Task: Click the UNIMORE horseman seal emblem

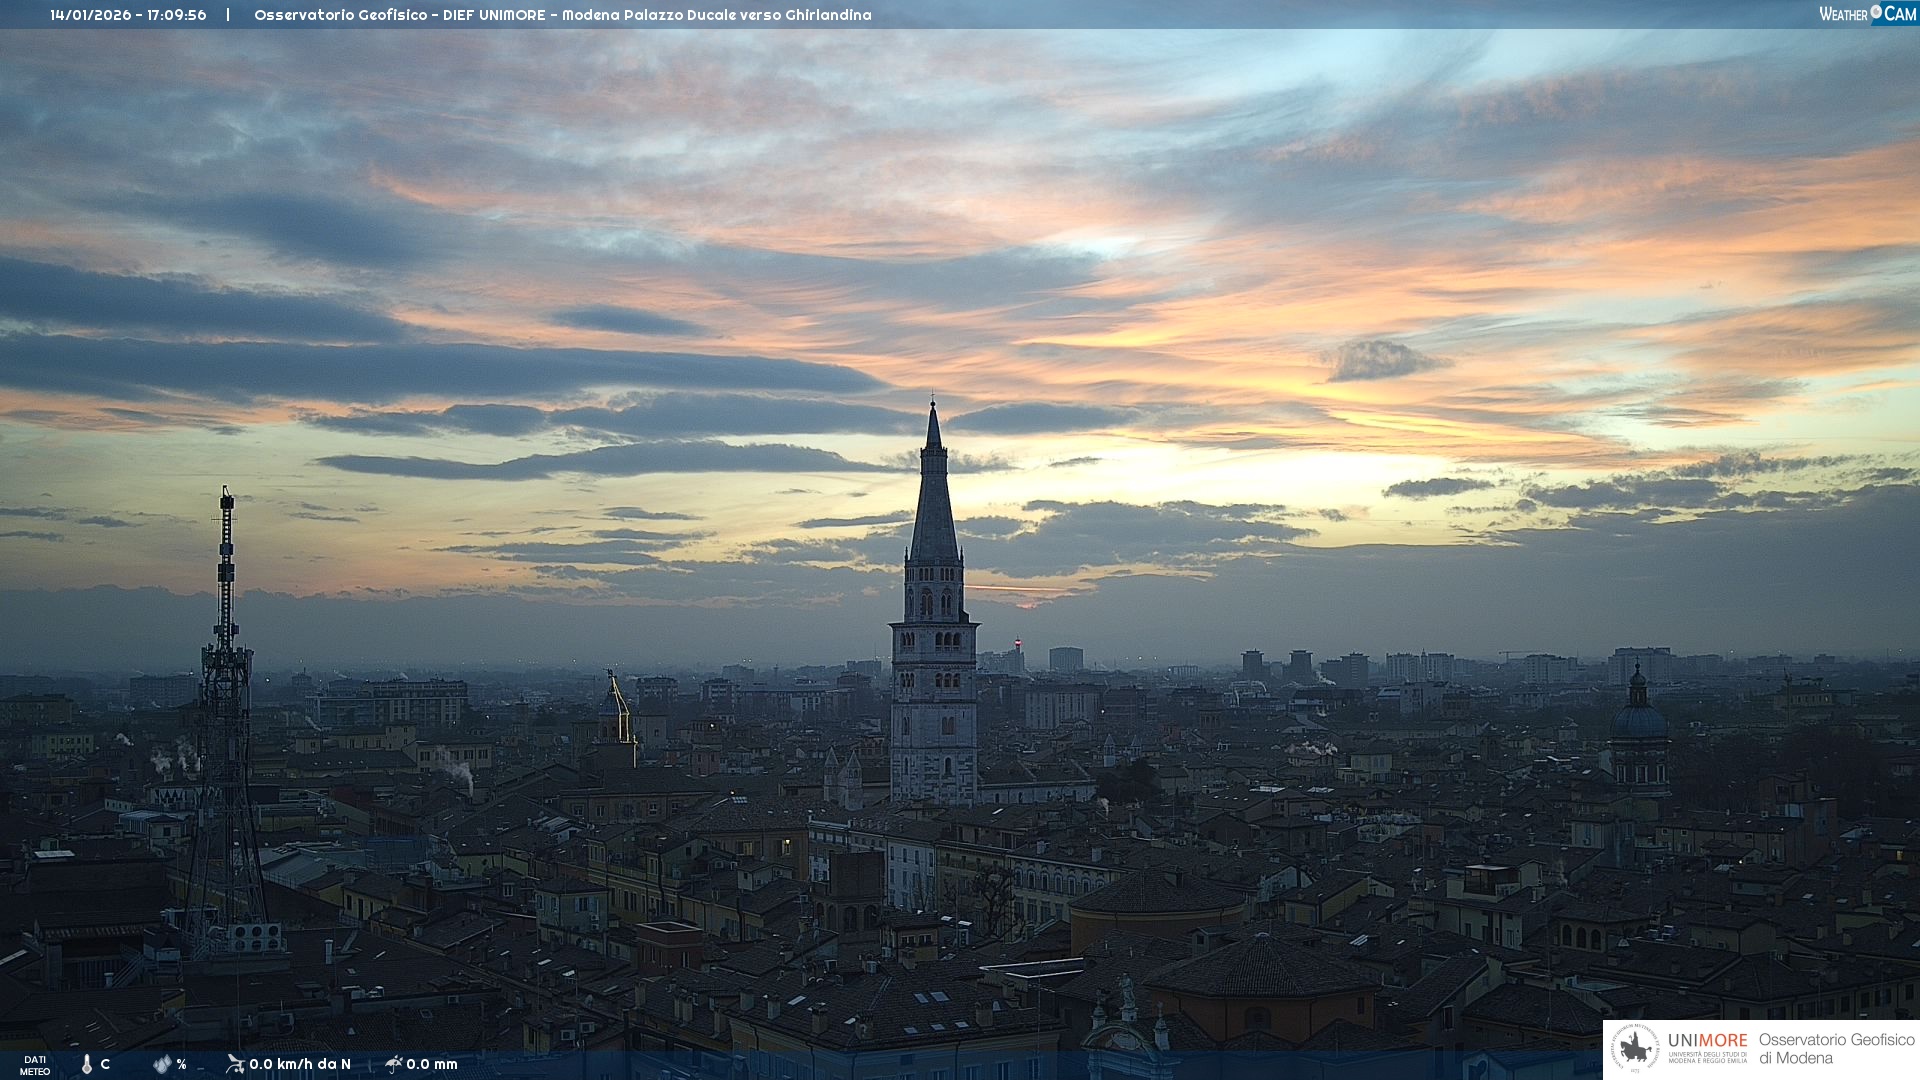Action: tap(1636, 1049)
